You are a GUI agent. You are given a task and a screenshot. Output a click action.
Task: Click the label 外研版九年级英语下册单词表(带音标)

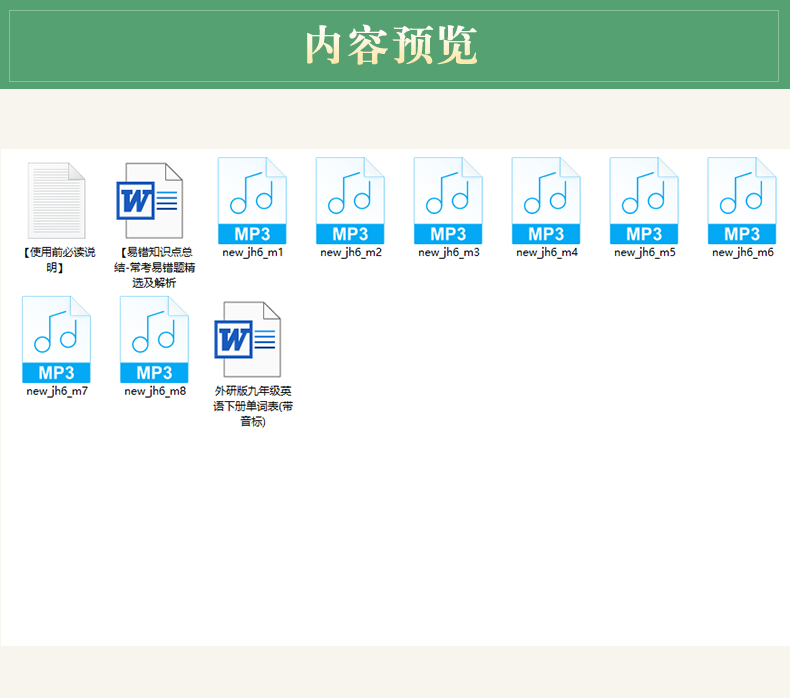point(252,406)
